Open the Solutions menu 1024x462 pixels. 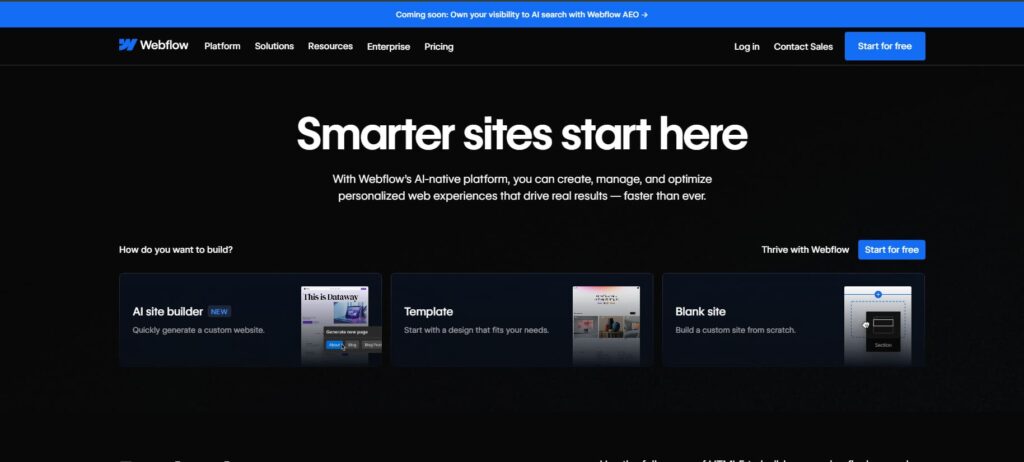pos(274,46)
